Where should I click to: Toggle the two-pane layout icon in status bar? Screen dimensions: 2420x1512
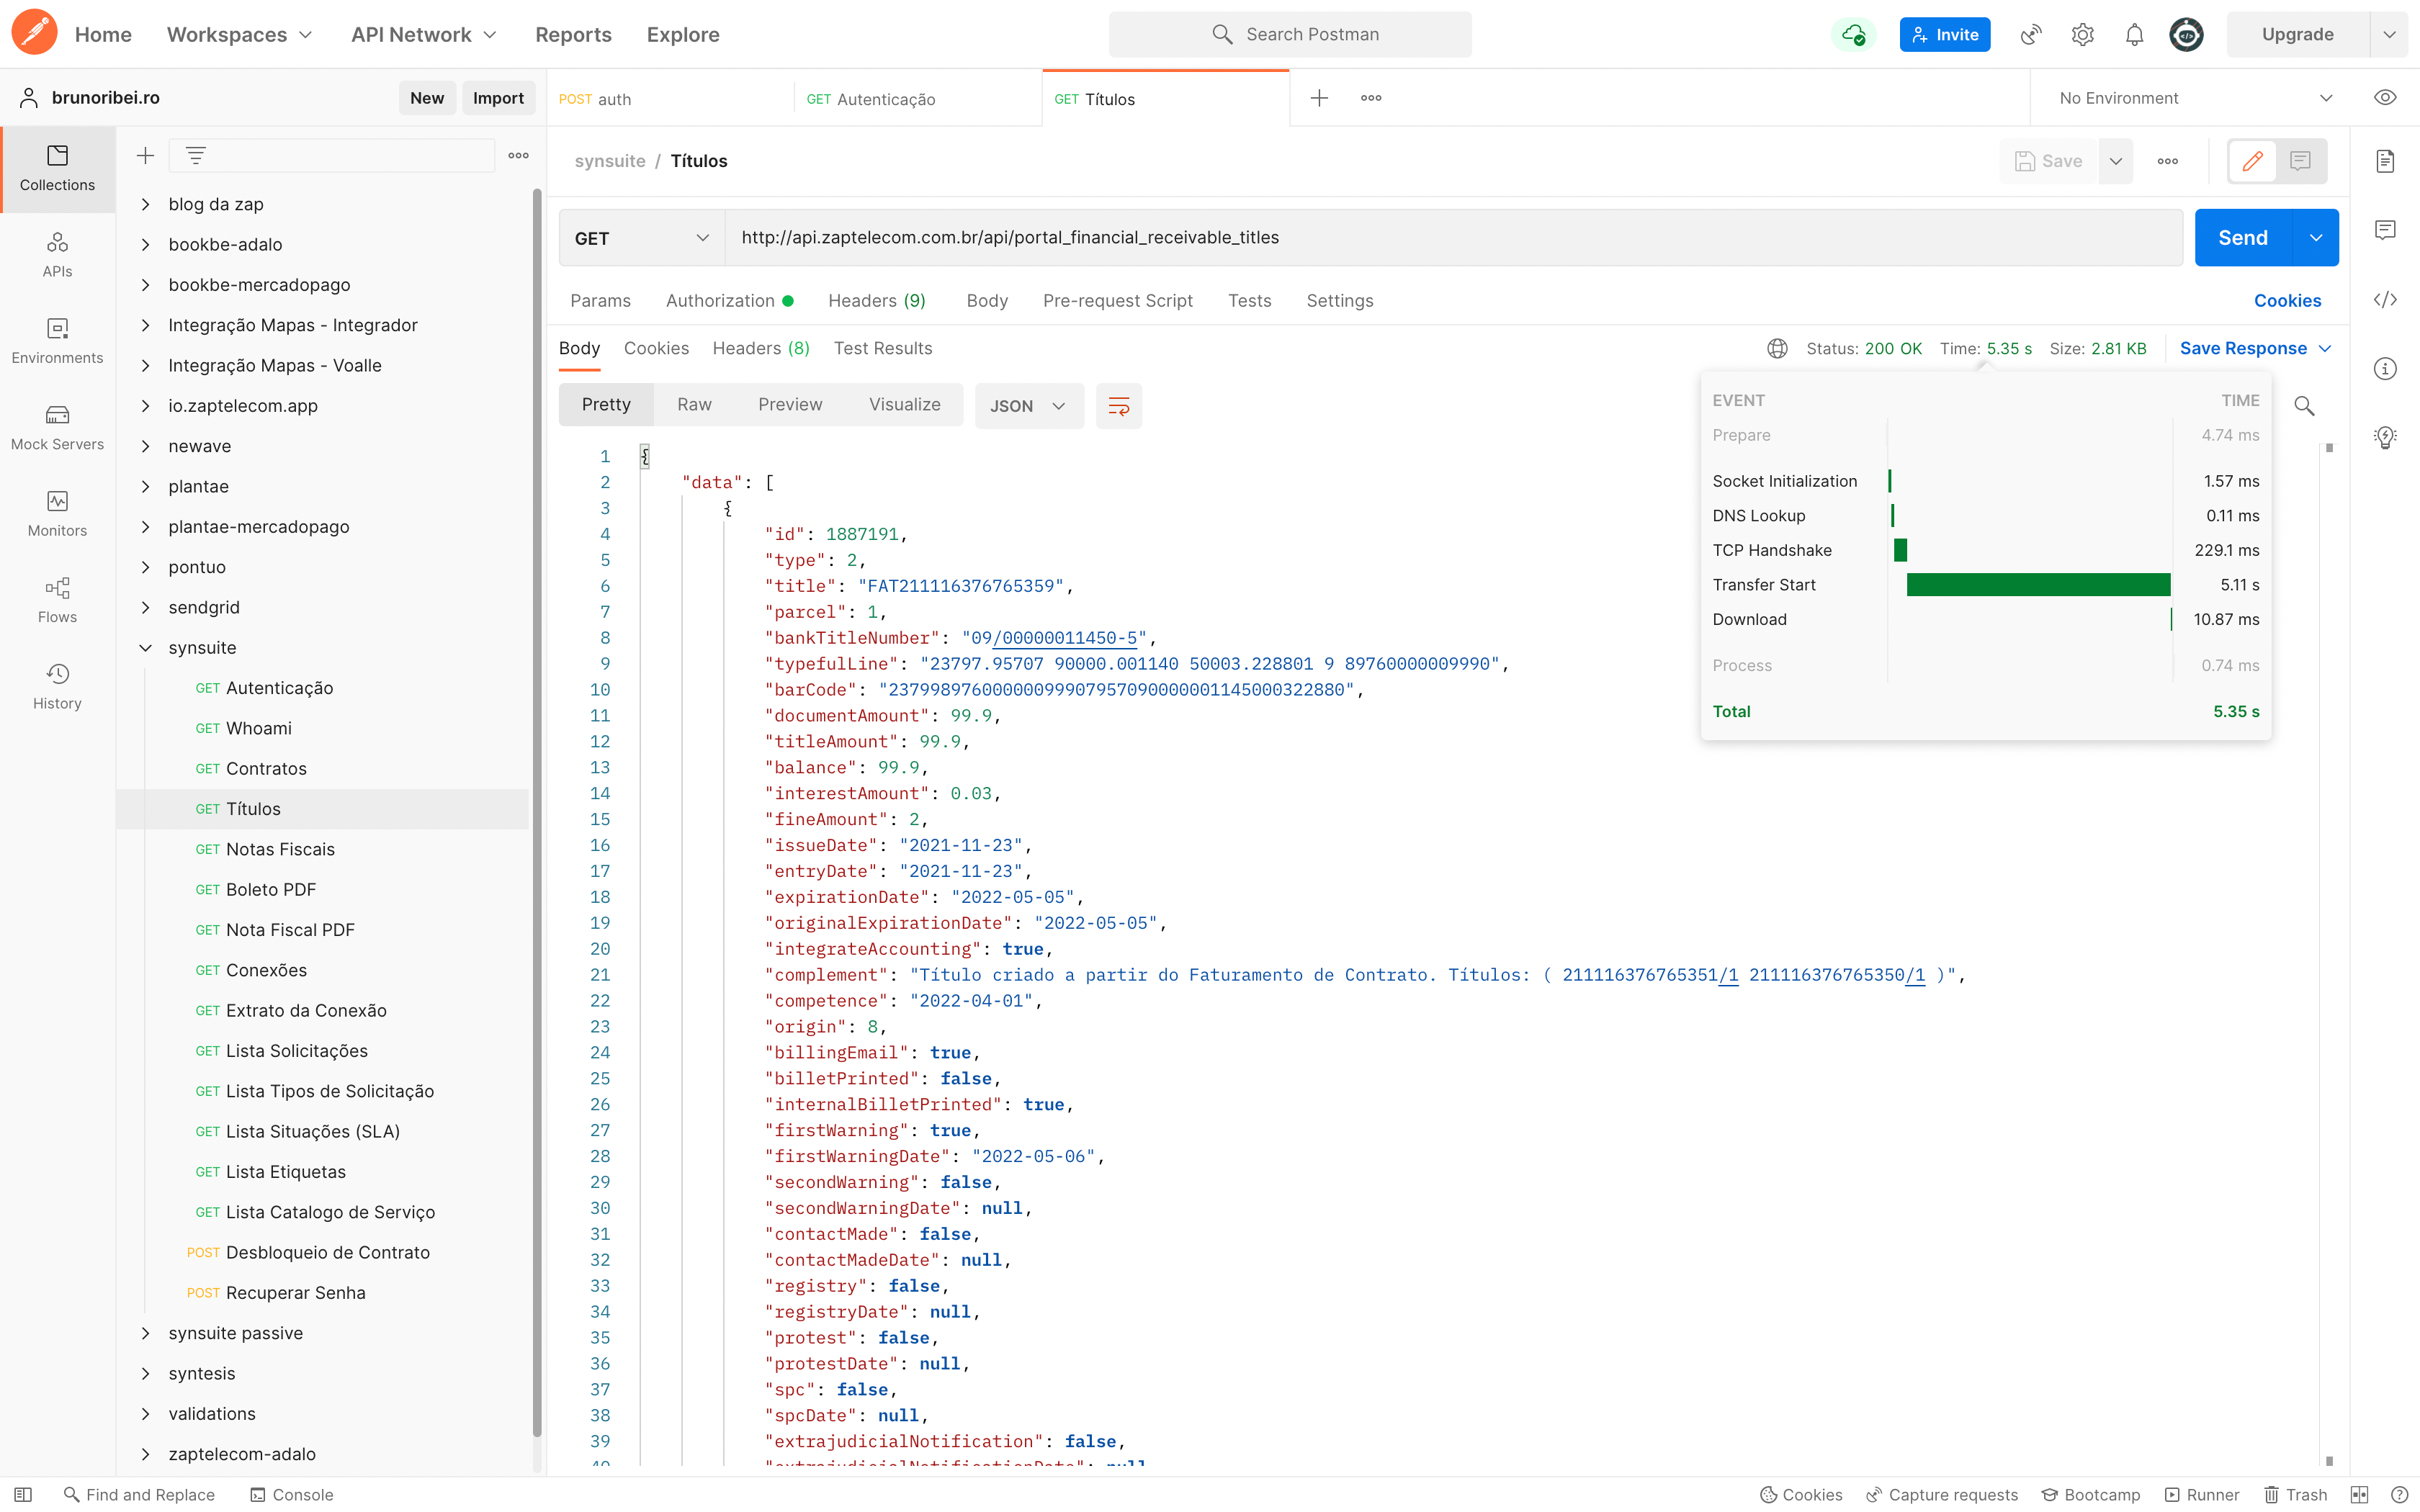(2360, 1494)
